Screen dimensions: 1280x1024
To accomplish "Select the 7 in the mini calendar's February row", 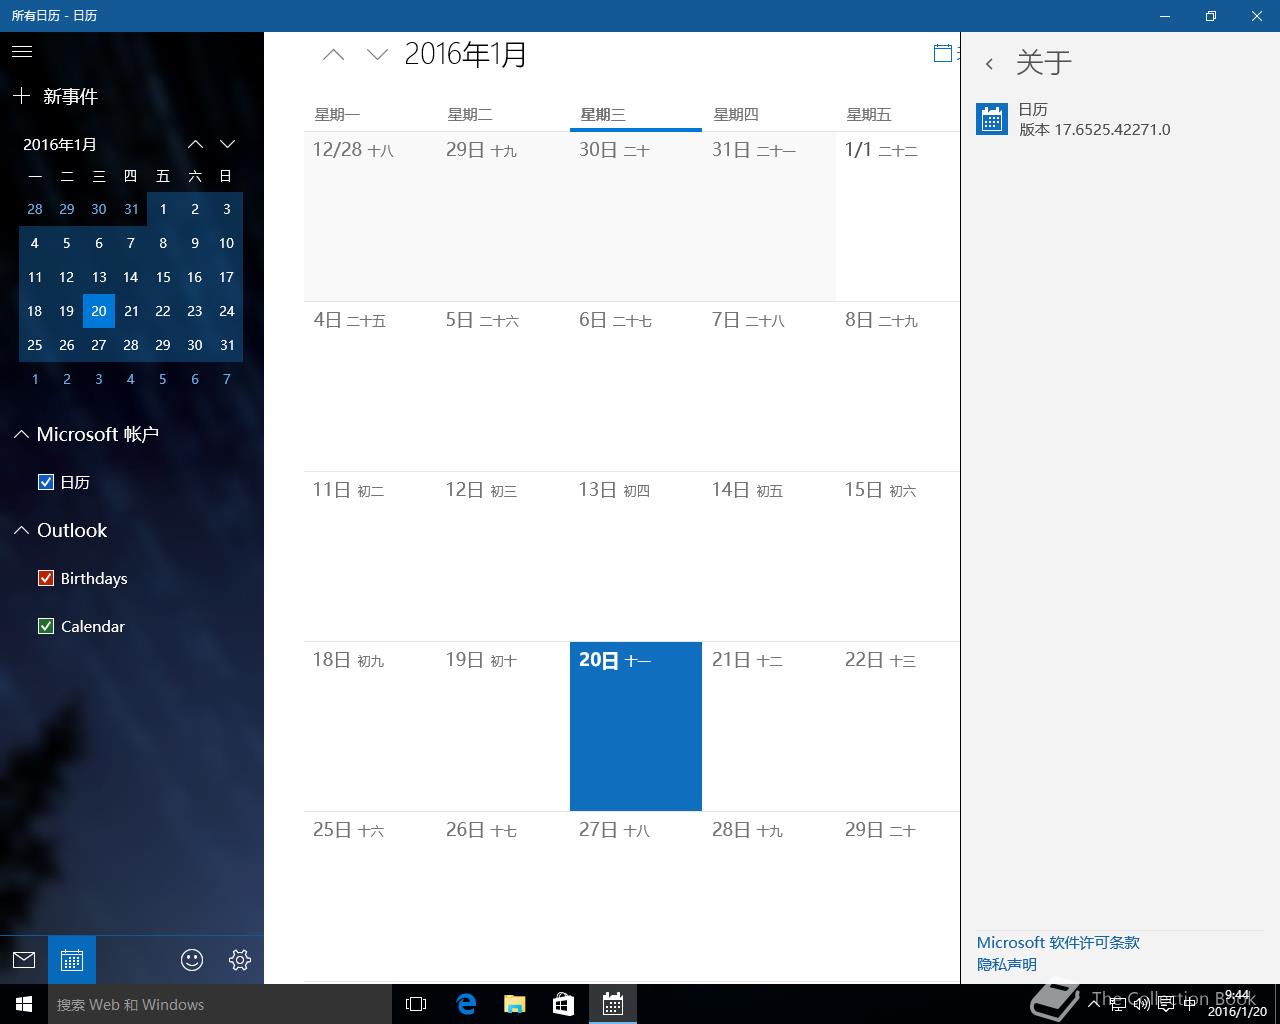I will [227, 379].
